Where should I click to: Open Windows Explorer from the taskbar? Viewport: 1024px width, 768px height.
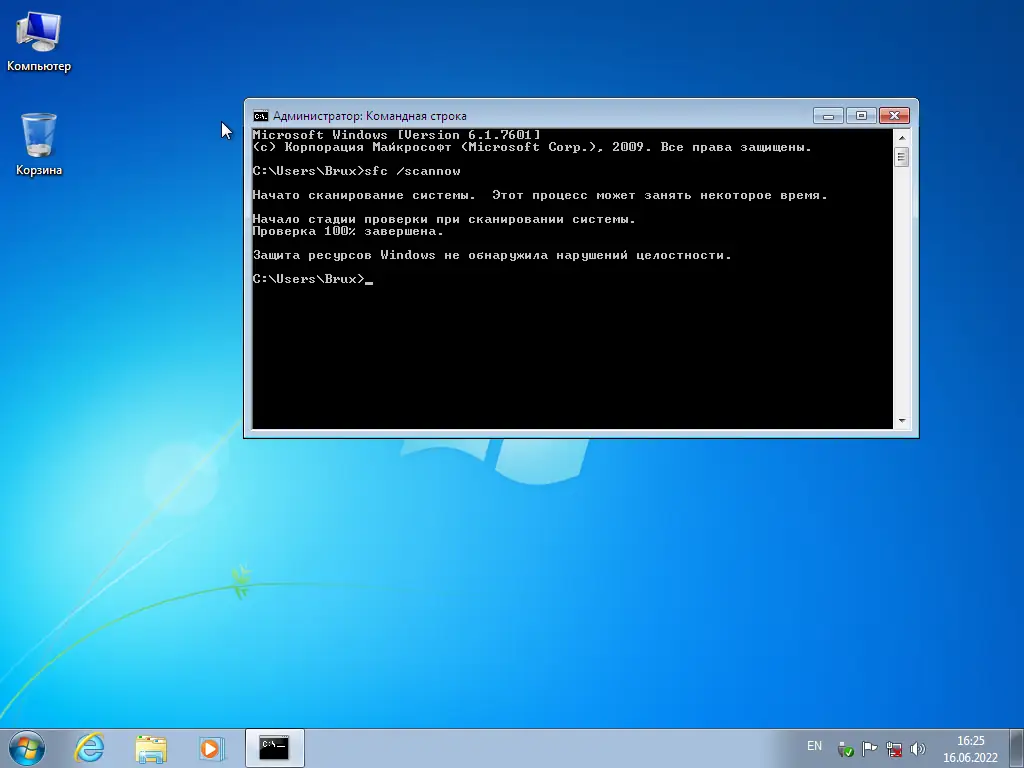[x=150, y=747]
